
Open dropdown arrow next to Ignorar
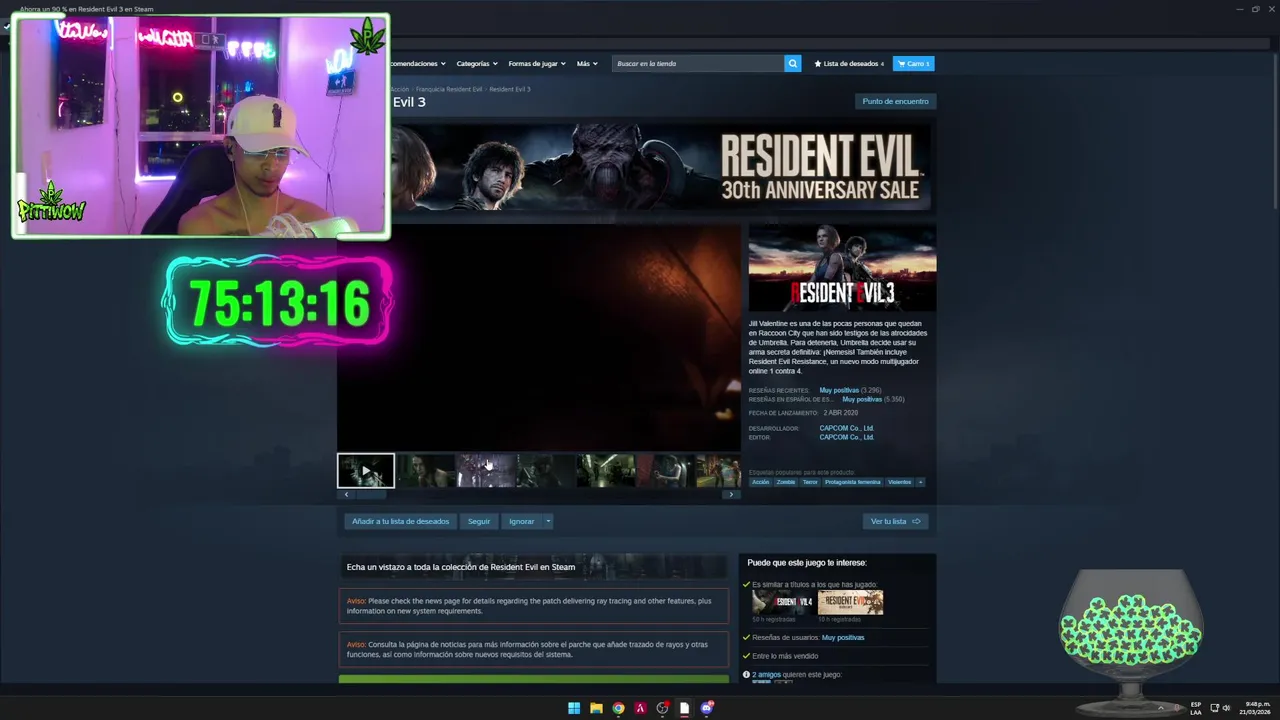pos(548,521)
